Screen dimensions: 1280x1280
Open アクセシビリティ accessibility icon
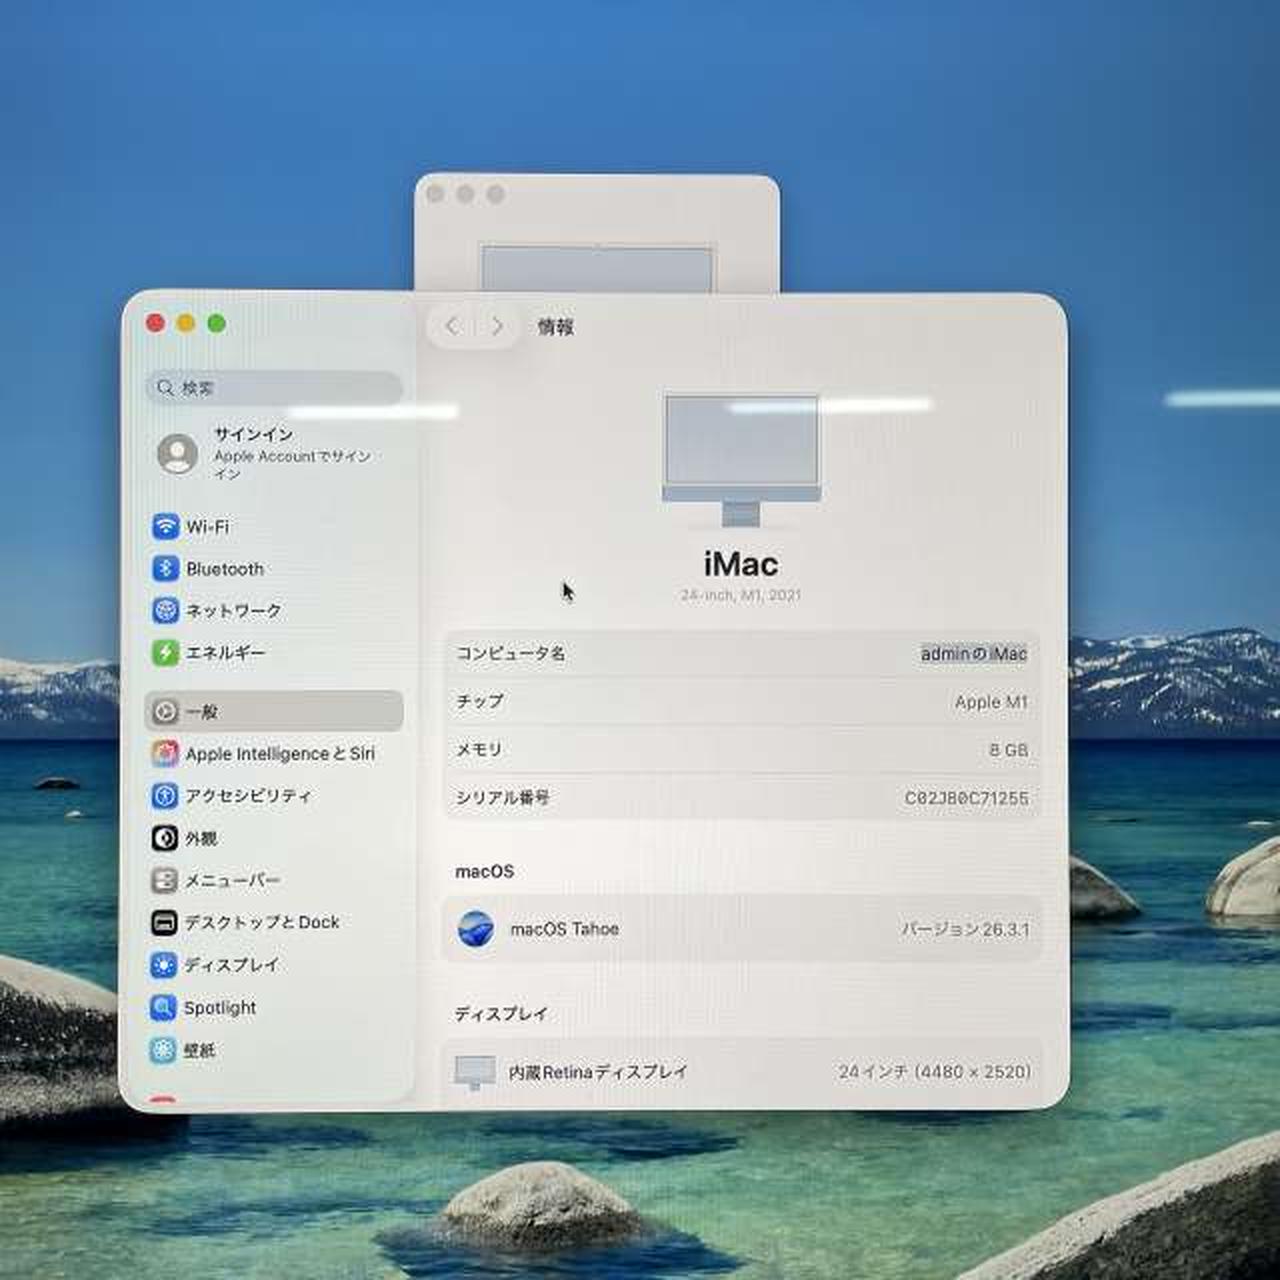165,796
